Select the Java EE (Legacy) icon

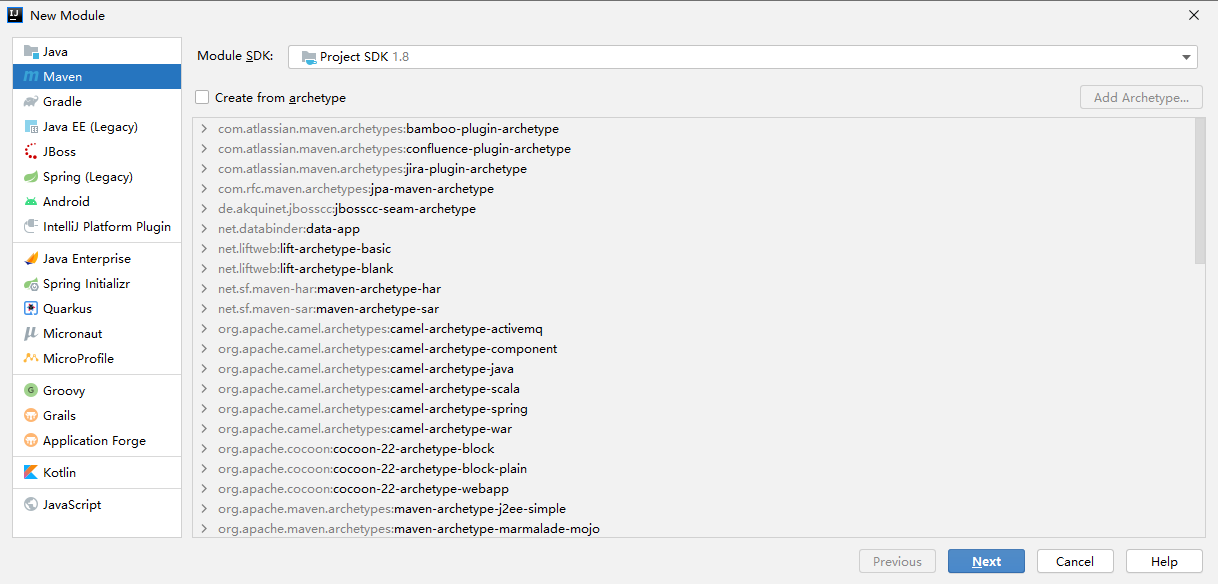(31, 126)
